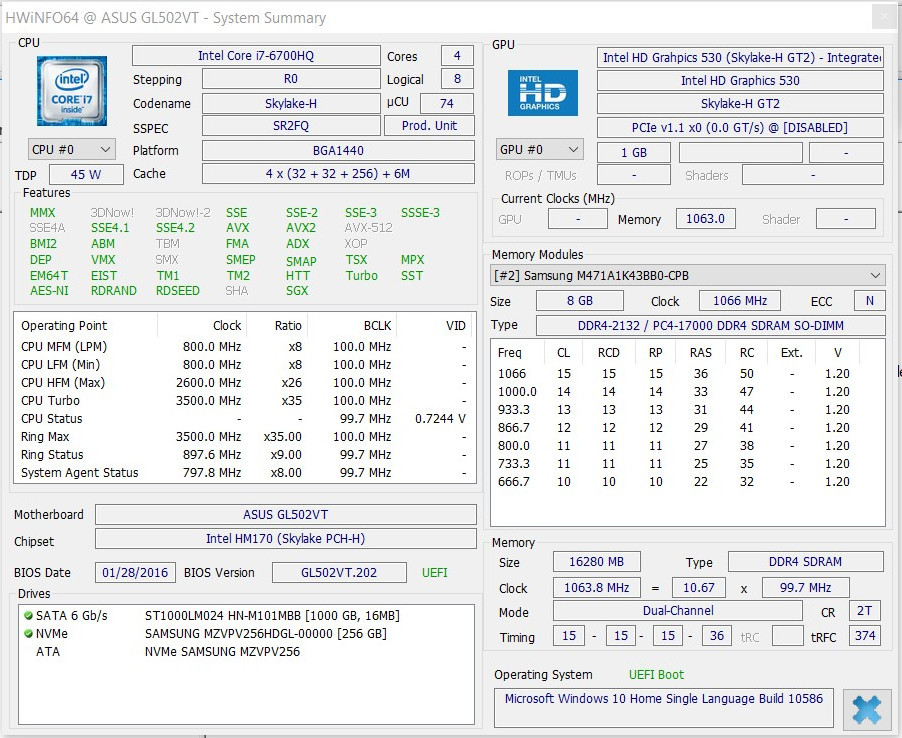Click the Skylake-H GT2 GPU codename field
This screenshot has height=738, width=902.
pos(740,104)
